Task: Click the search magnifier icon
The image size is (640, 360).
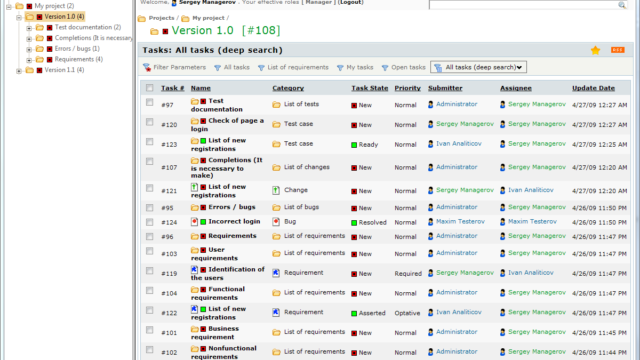Action: pyautogui.click(x=622, y=5)
